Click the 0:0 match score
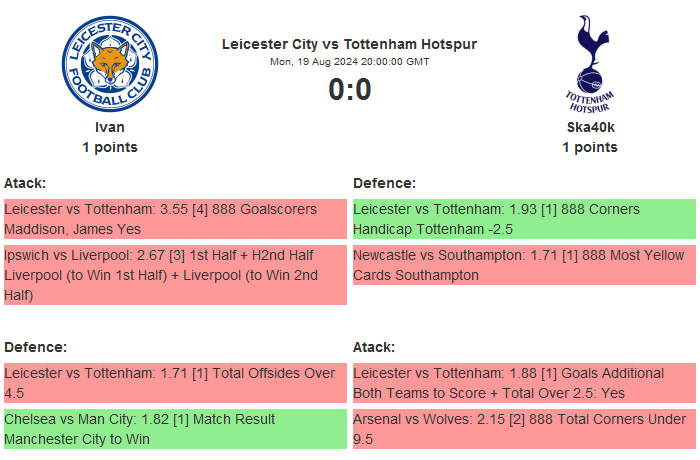Image resolution: width=700 pixels, height=460 pixels. (349, 90)
